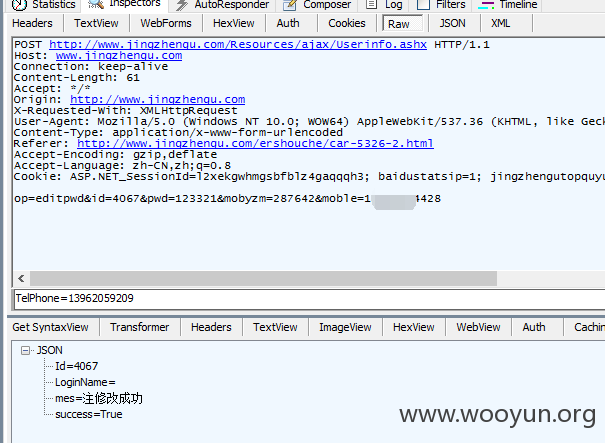Click the TelPhone=13962059209 search field
This screenshot has height=443, width=605.
point(309,299)
